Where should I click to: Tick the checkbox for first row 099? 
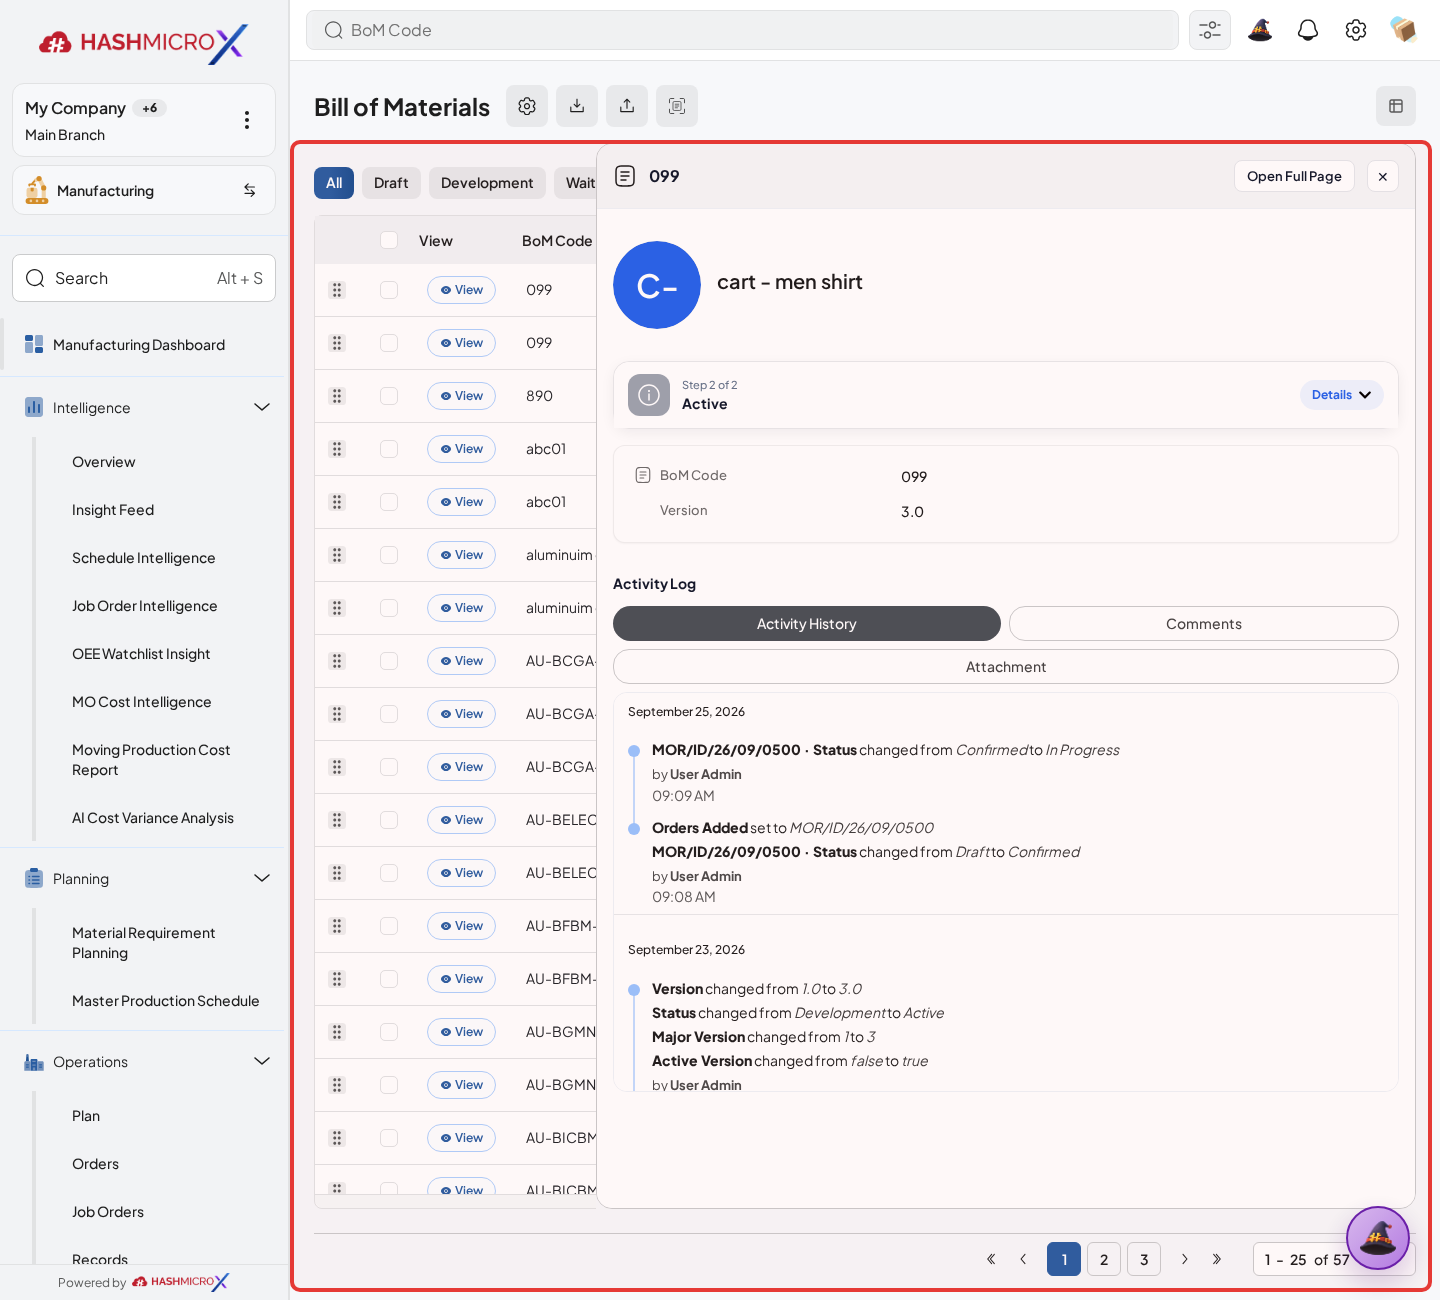click(x=389, y=290)
